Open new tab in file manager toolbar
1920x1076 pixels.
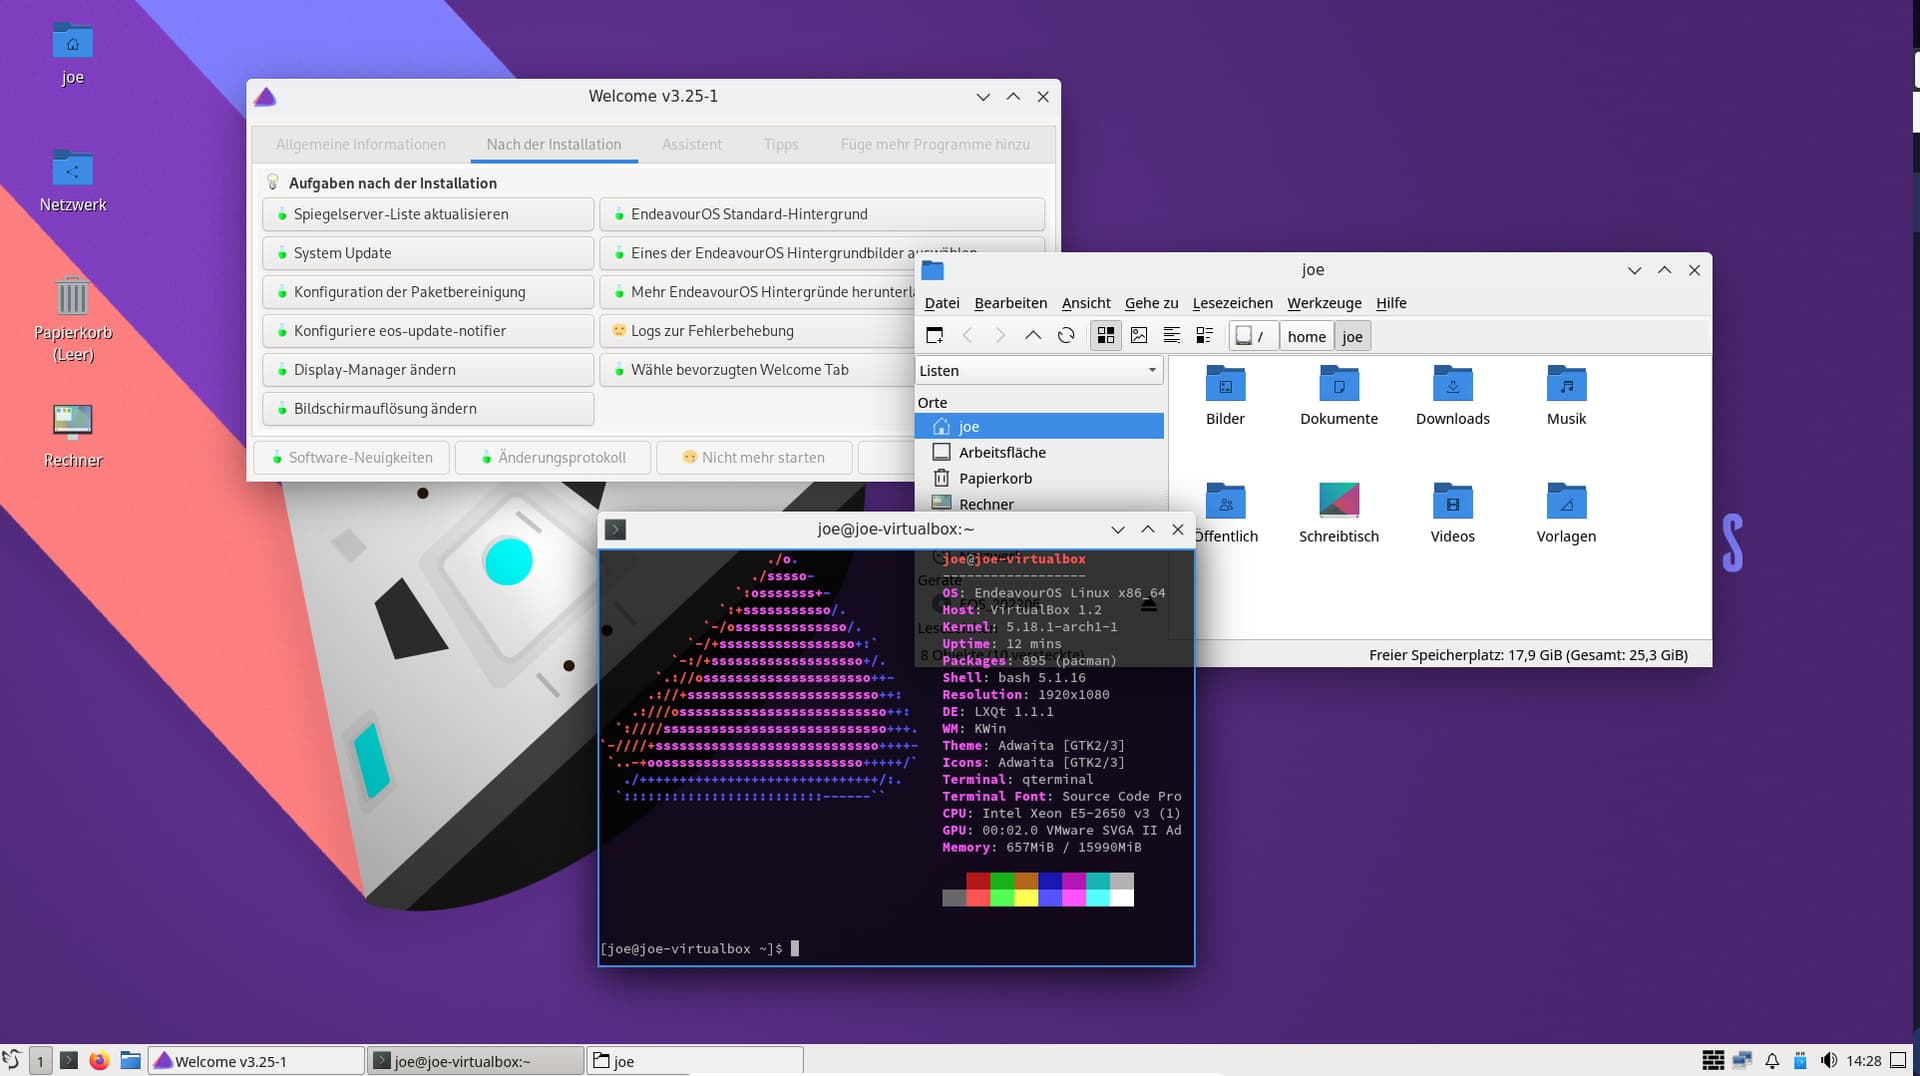(x=934, y=336)
